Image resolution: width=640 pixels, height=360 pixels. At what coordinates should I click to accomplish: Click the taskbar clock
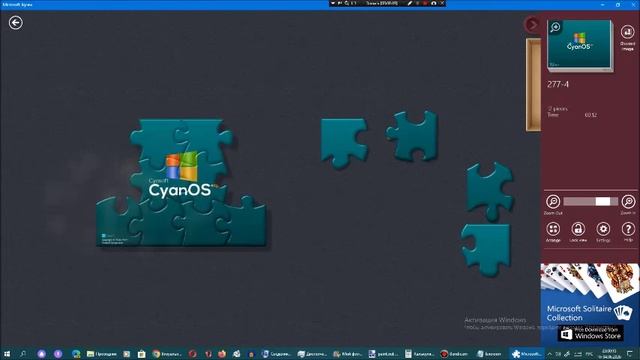(x=609, y=354)
